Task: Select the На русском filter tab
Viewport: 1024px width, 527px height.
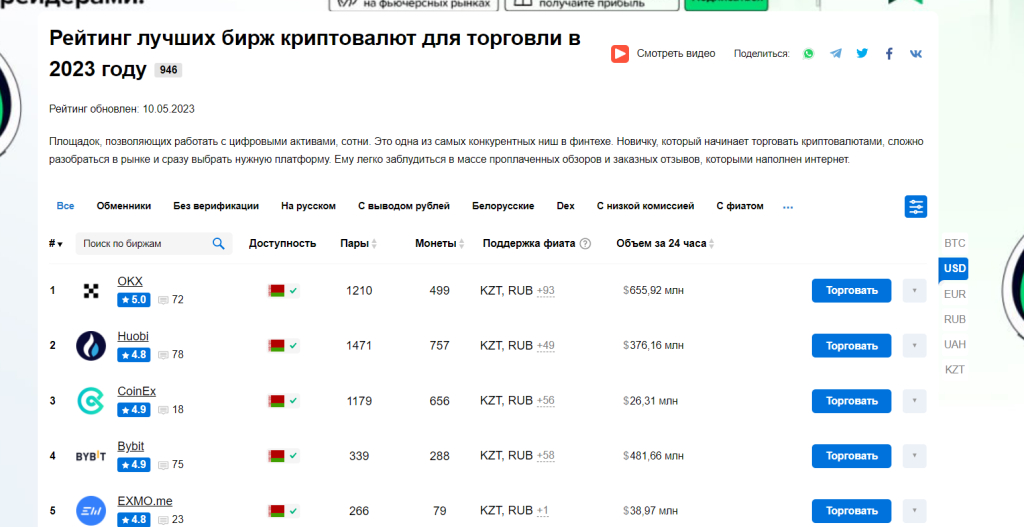Action: pyautogui.click(x=308, y=206)
